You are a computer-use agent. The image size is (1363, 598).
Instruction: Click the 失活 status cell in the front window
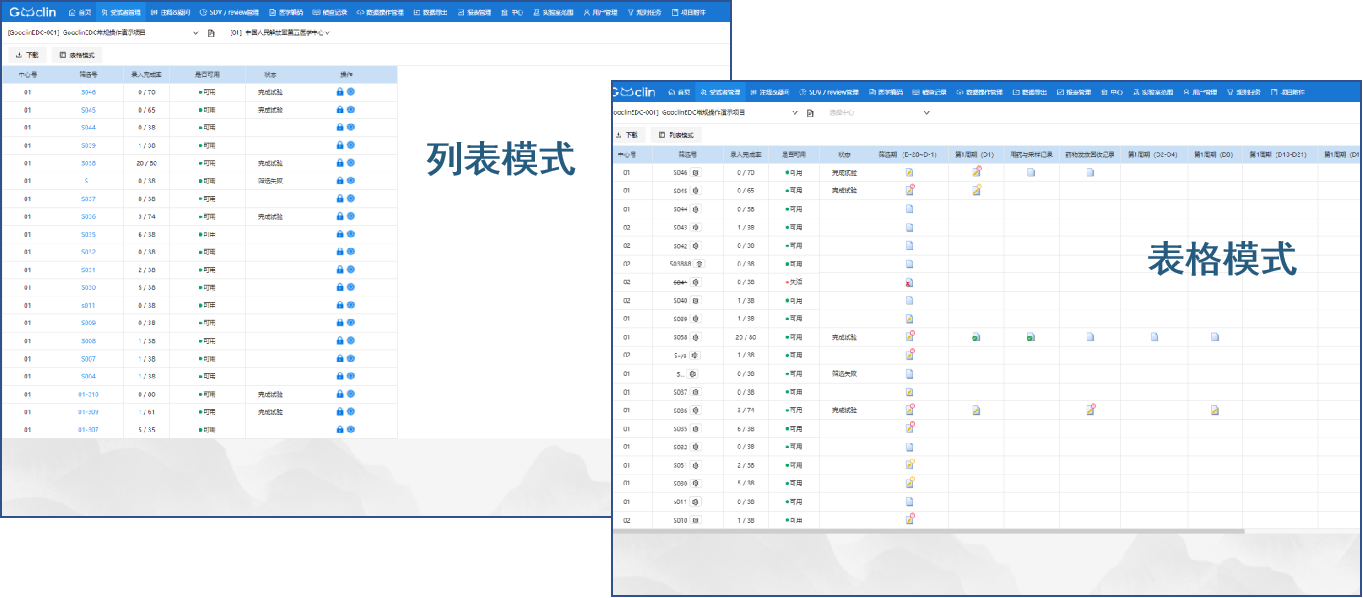795,283
